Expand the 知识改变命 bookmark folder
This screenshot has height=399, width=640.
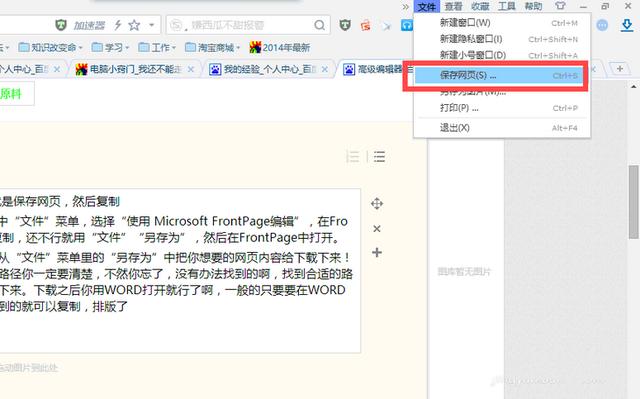click(x=50, y=48)
